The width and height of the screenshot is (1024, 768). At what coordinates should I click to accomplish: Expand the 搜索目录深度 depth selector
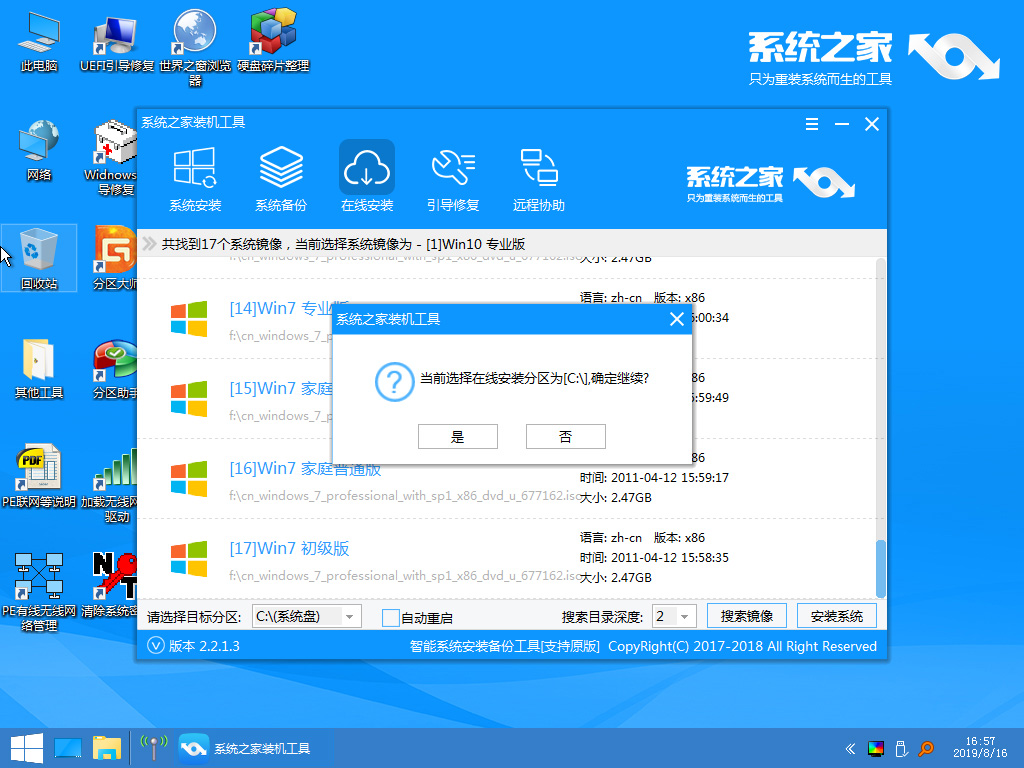coord(685,616)
